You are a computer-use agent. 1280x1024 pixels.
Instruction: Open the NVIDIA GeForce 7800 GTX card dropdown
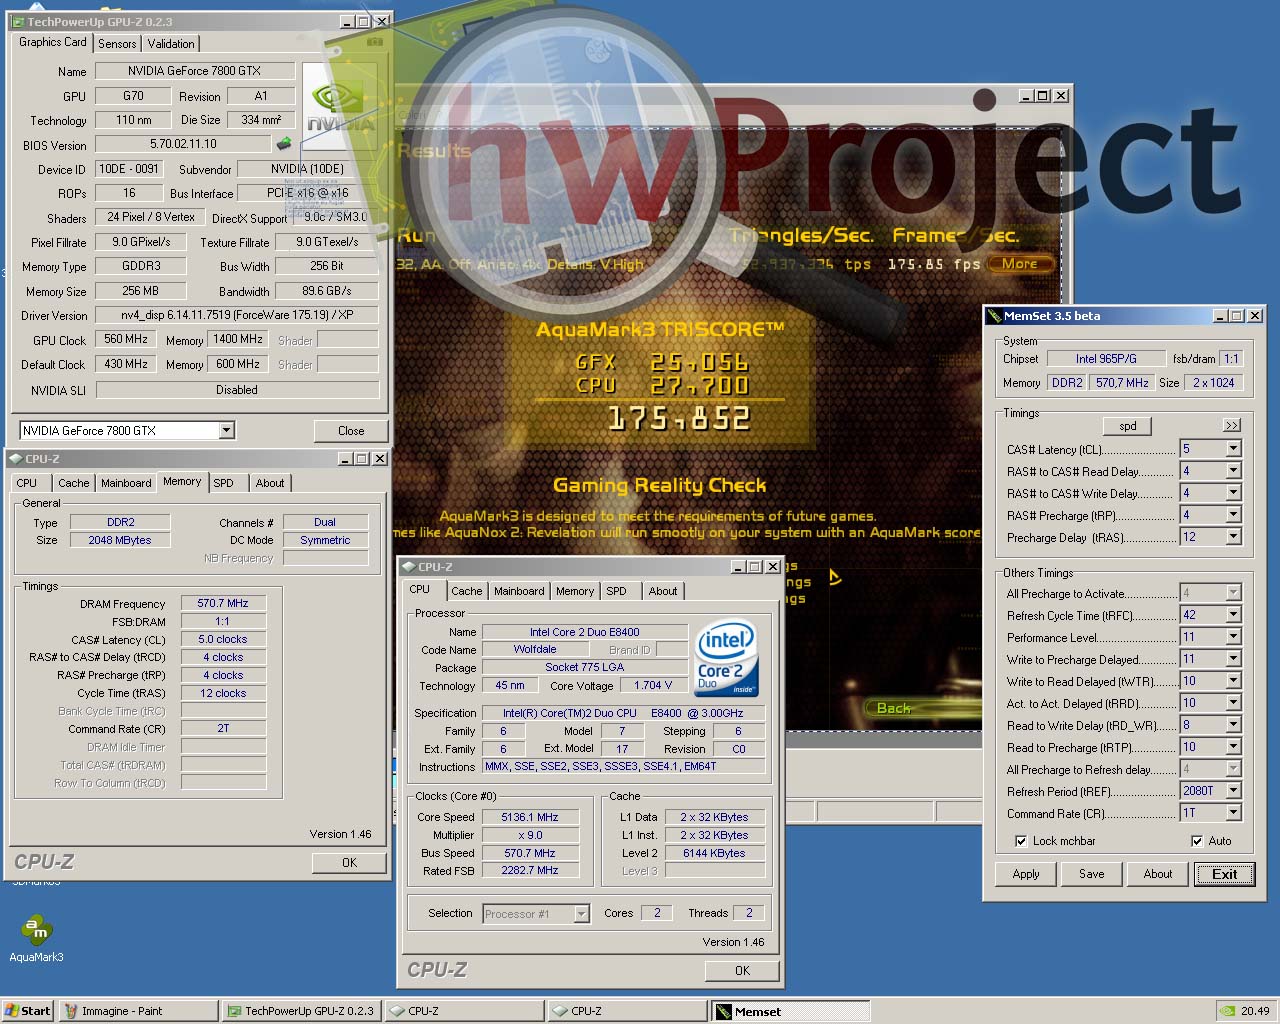coord(227,430)
